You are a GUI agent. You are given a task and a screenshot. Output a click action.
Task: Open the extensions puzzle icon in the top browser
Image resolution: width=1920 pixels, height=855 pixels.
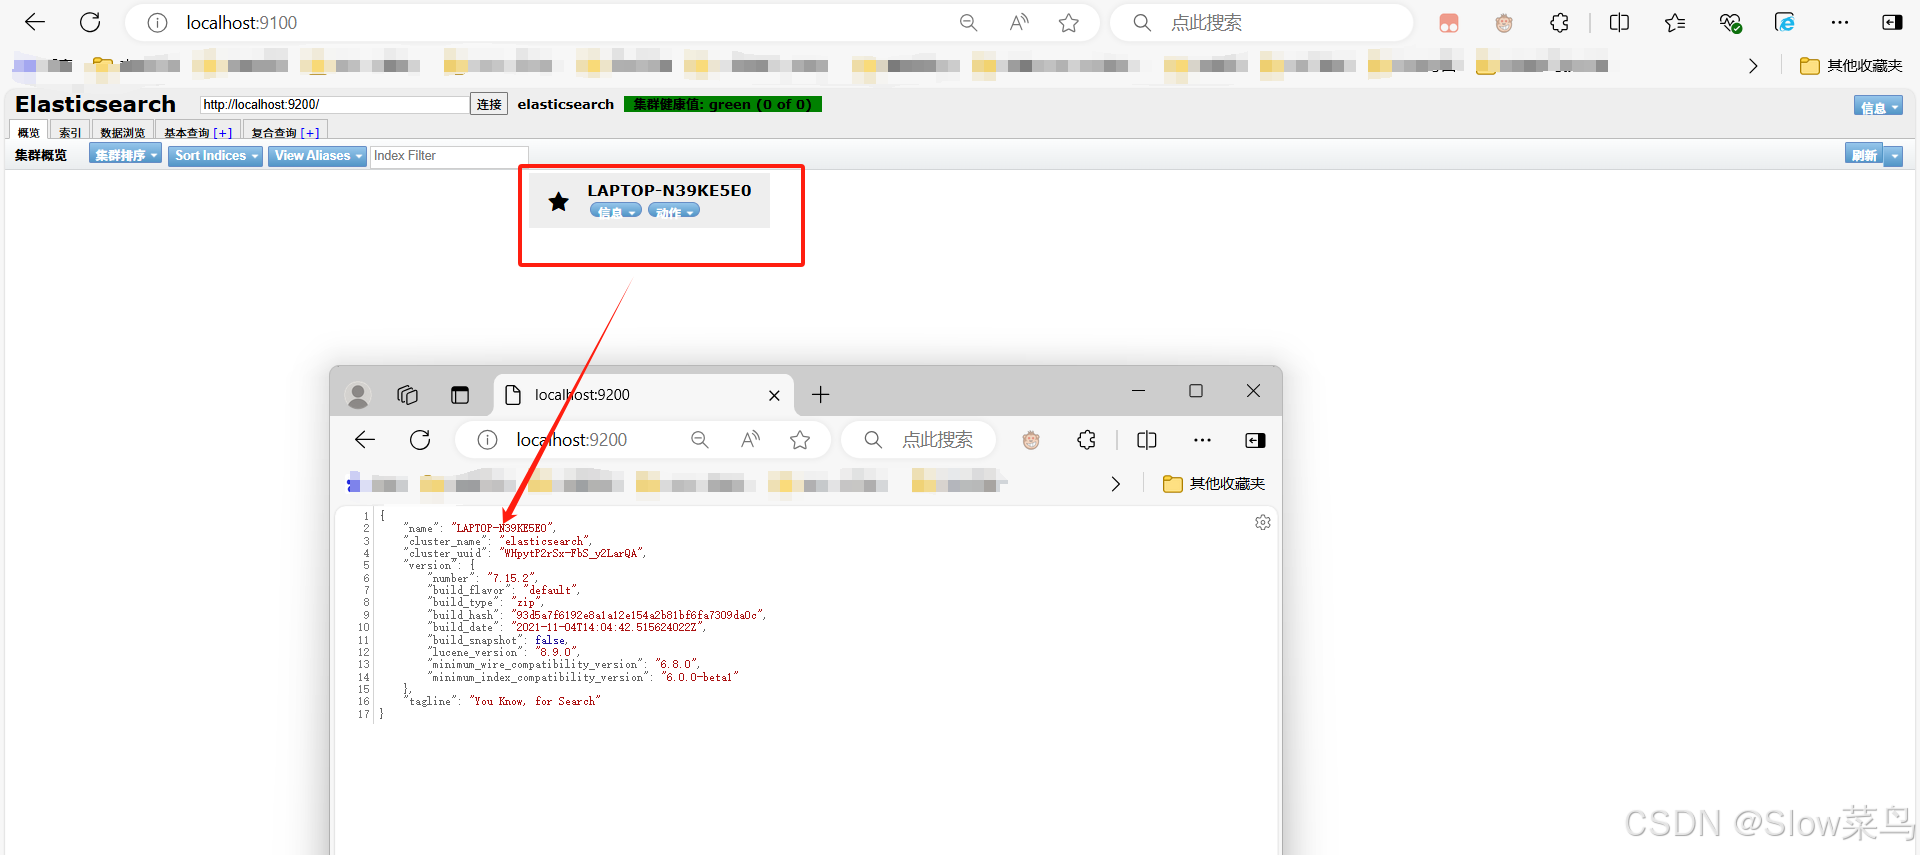[x=1560, y=23]
